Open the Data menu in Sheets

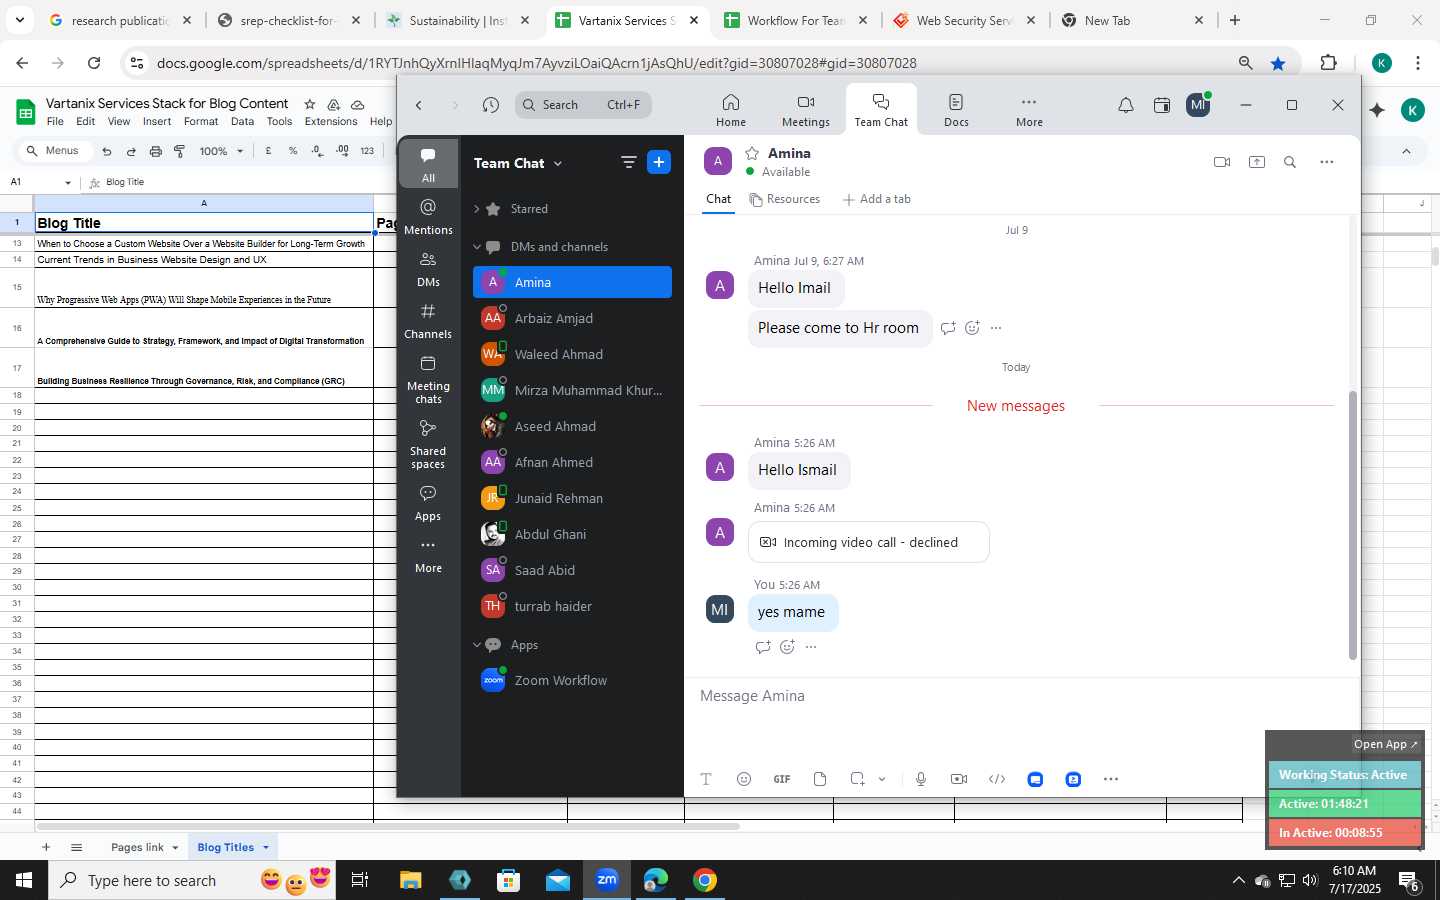pyautogui.click(x=242, y=121)
